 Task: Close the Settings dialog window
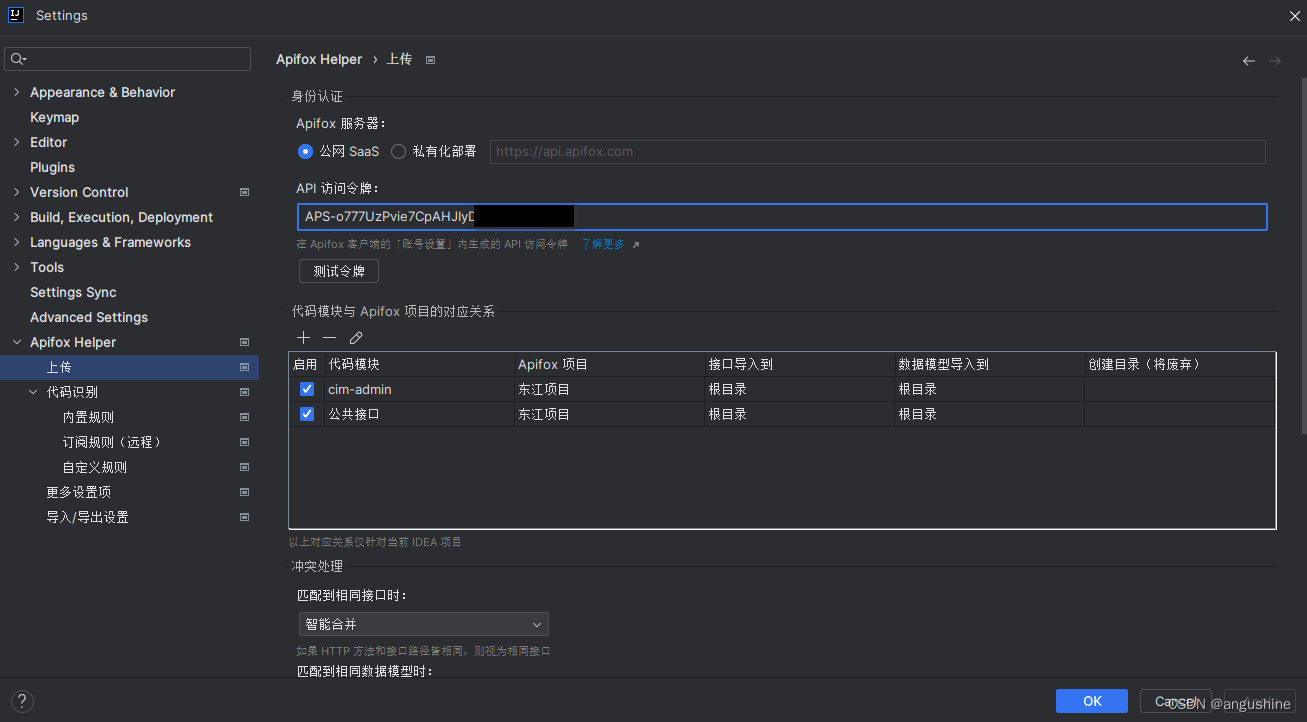click(1294, 15)
